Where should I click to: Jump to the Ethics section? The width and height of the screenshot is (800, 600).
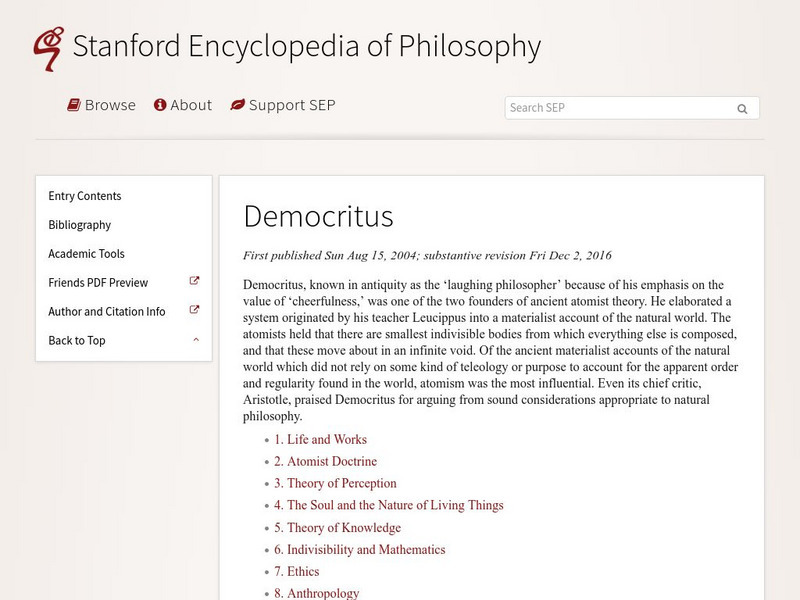pyautogui.click(x=295, y=571)
